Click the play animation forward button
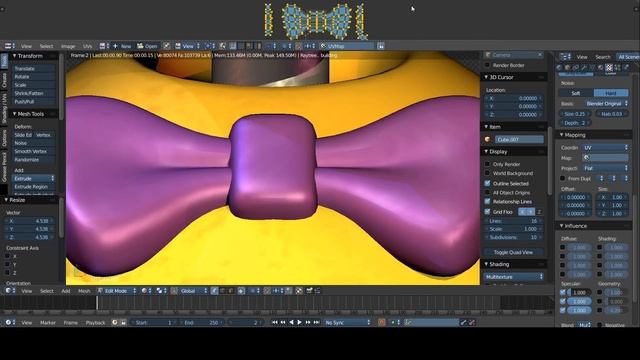The height and width of the screenshot is (360, 640). click(300, 322)
